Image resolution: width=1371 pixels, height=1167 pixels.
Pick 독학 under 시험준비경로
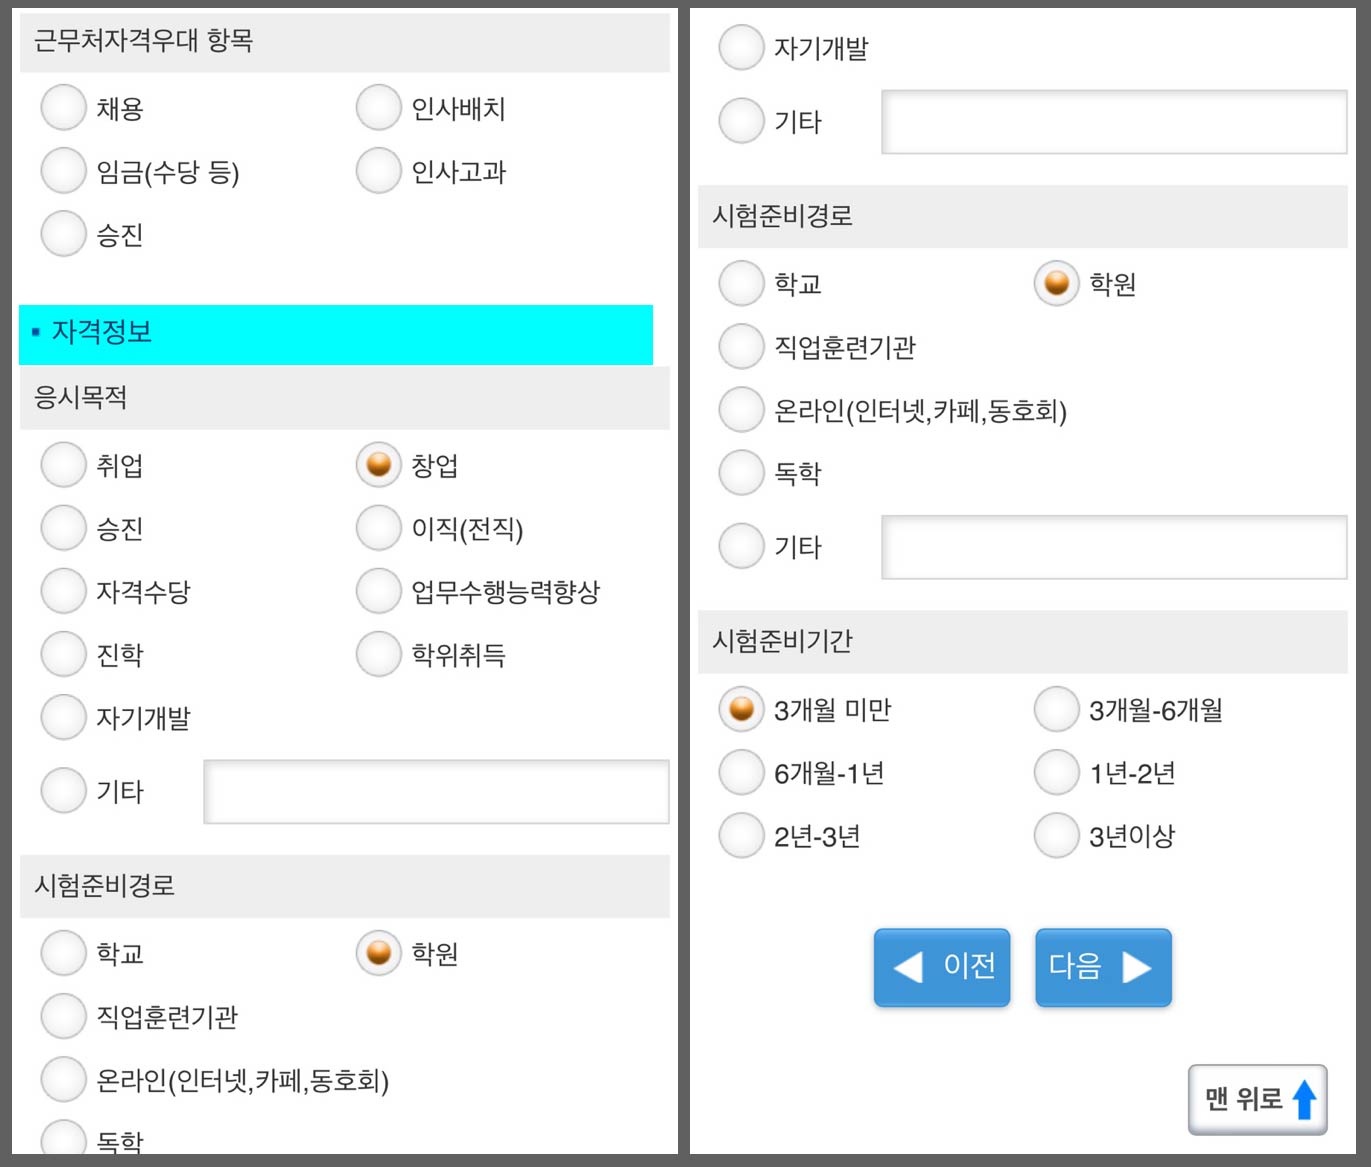tap(740, 472)
